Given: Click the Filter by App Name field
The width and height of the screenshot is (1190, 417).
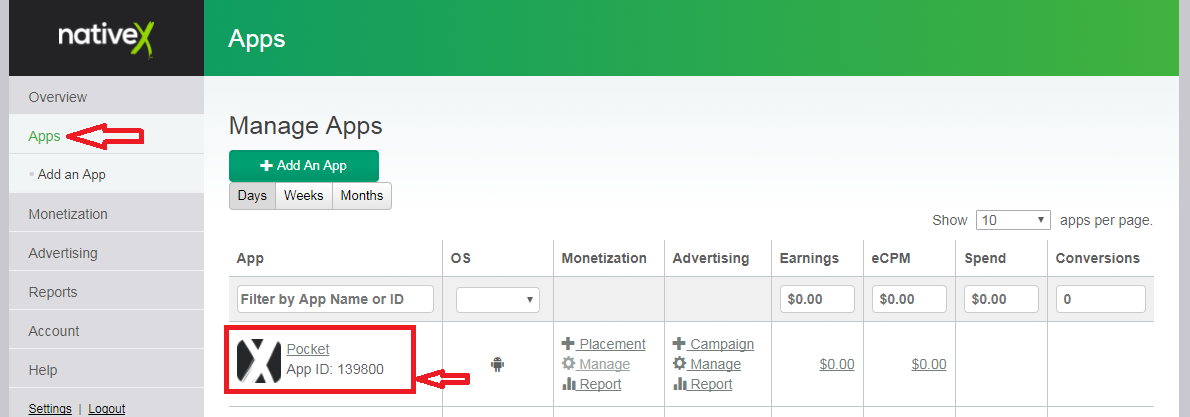Looking at the screenshot, I should 335,299.
